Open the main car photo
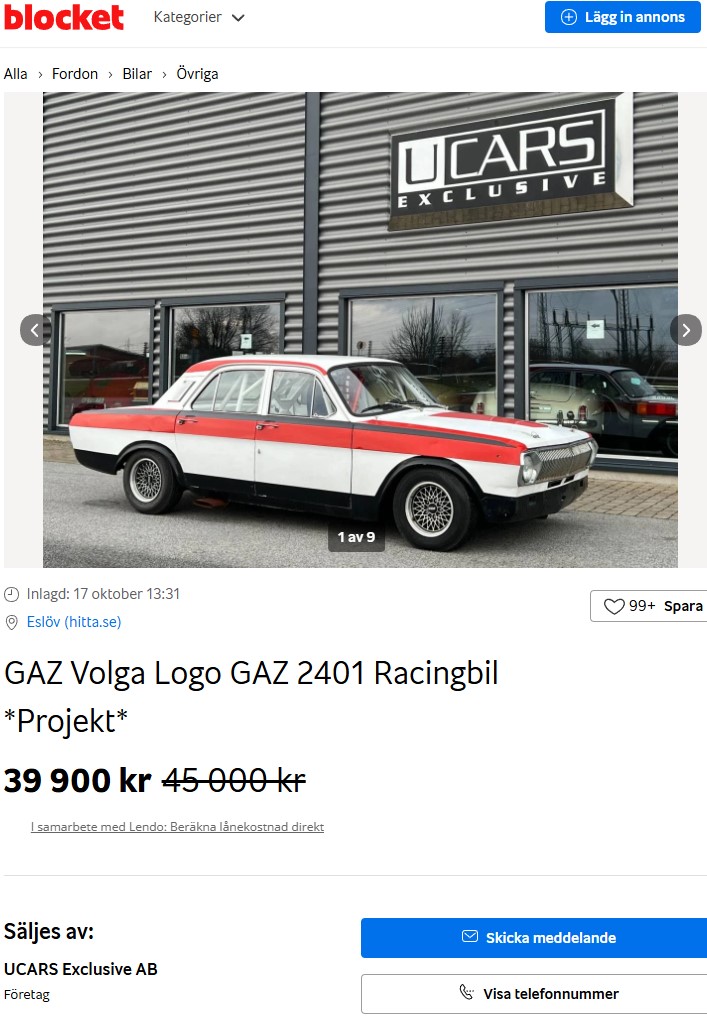This screenshot has width=707, height=1019. coord(360,330)
